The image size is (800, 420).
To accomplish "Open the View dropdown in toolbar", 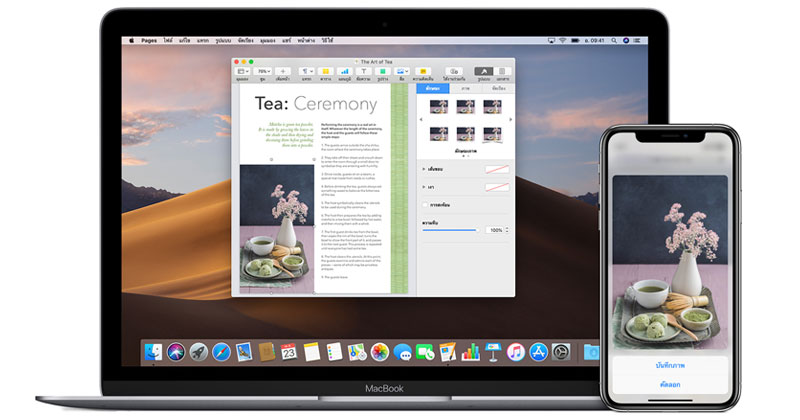I will (x=243, y=72).
